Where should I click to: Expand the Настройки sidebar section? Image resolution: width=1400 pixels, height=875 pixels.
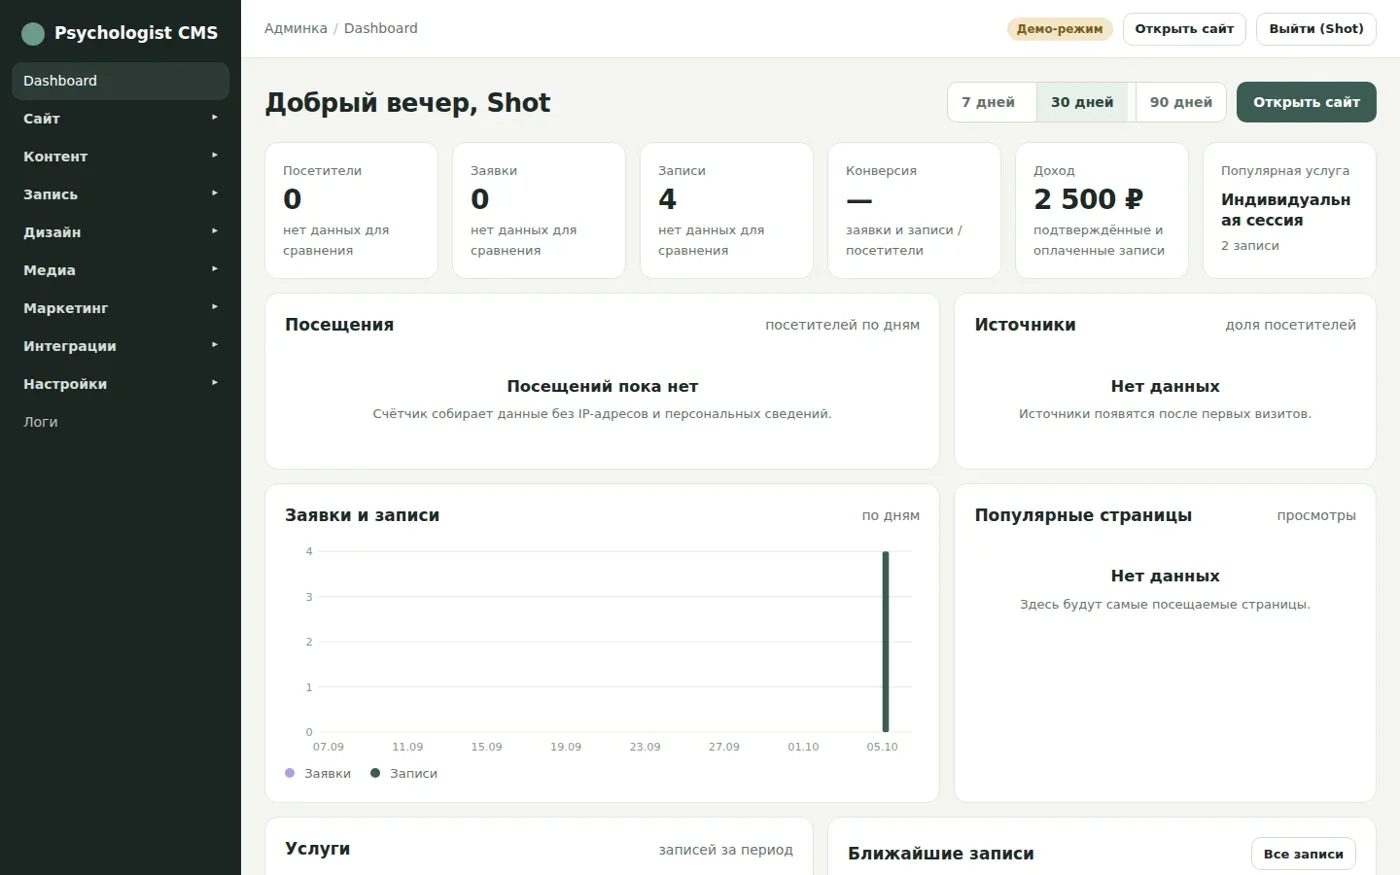(x=120, y=385)
